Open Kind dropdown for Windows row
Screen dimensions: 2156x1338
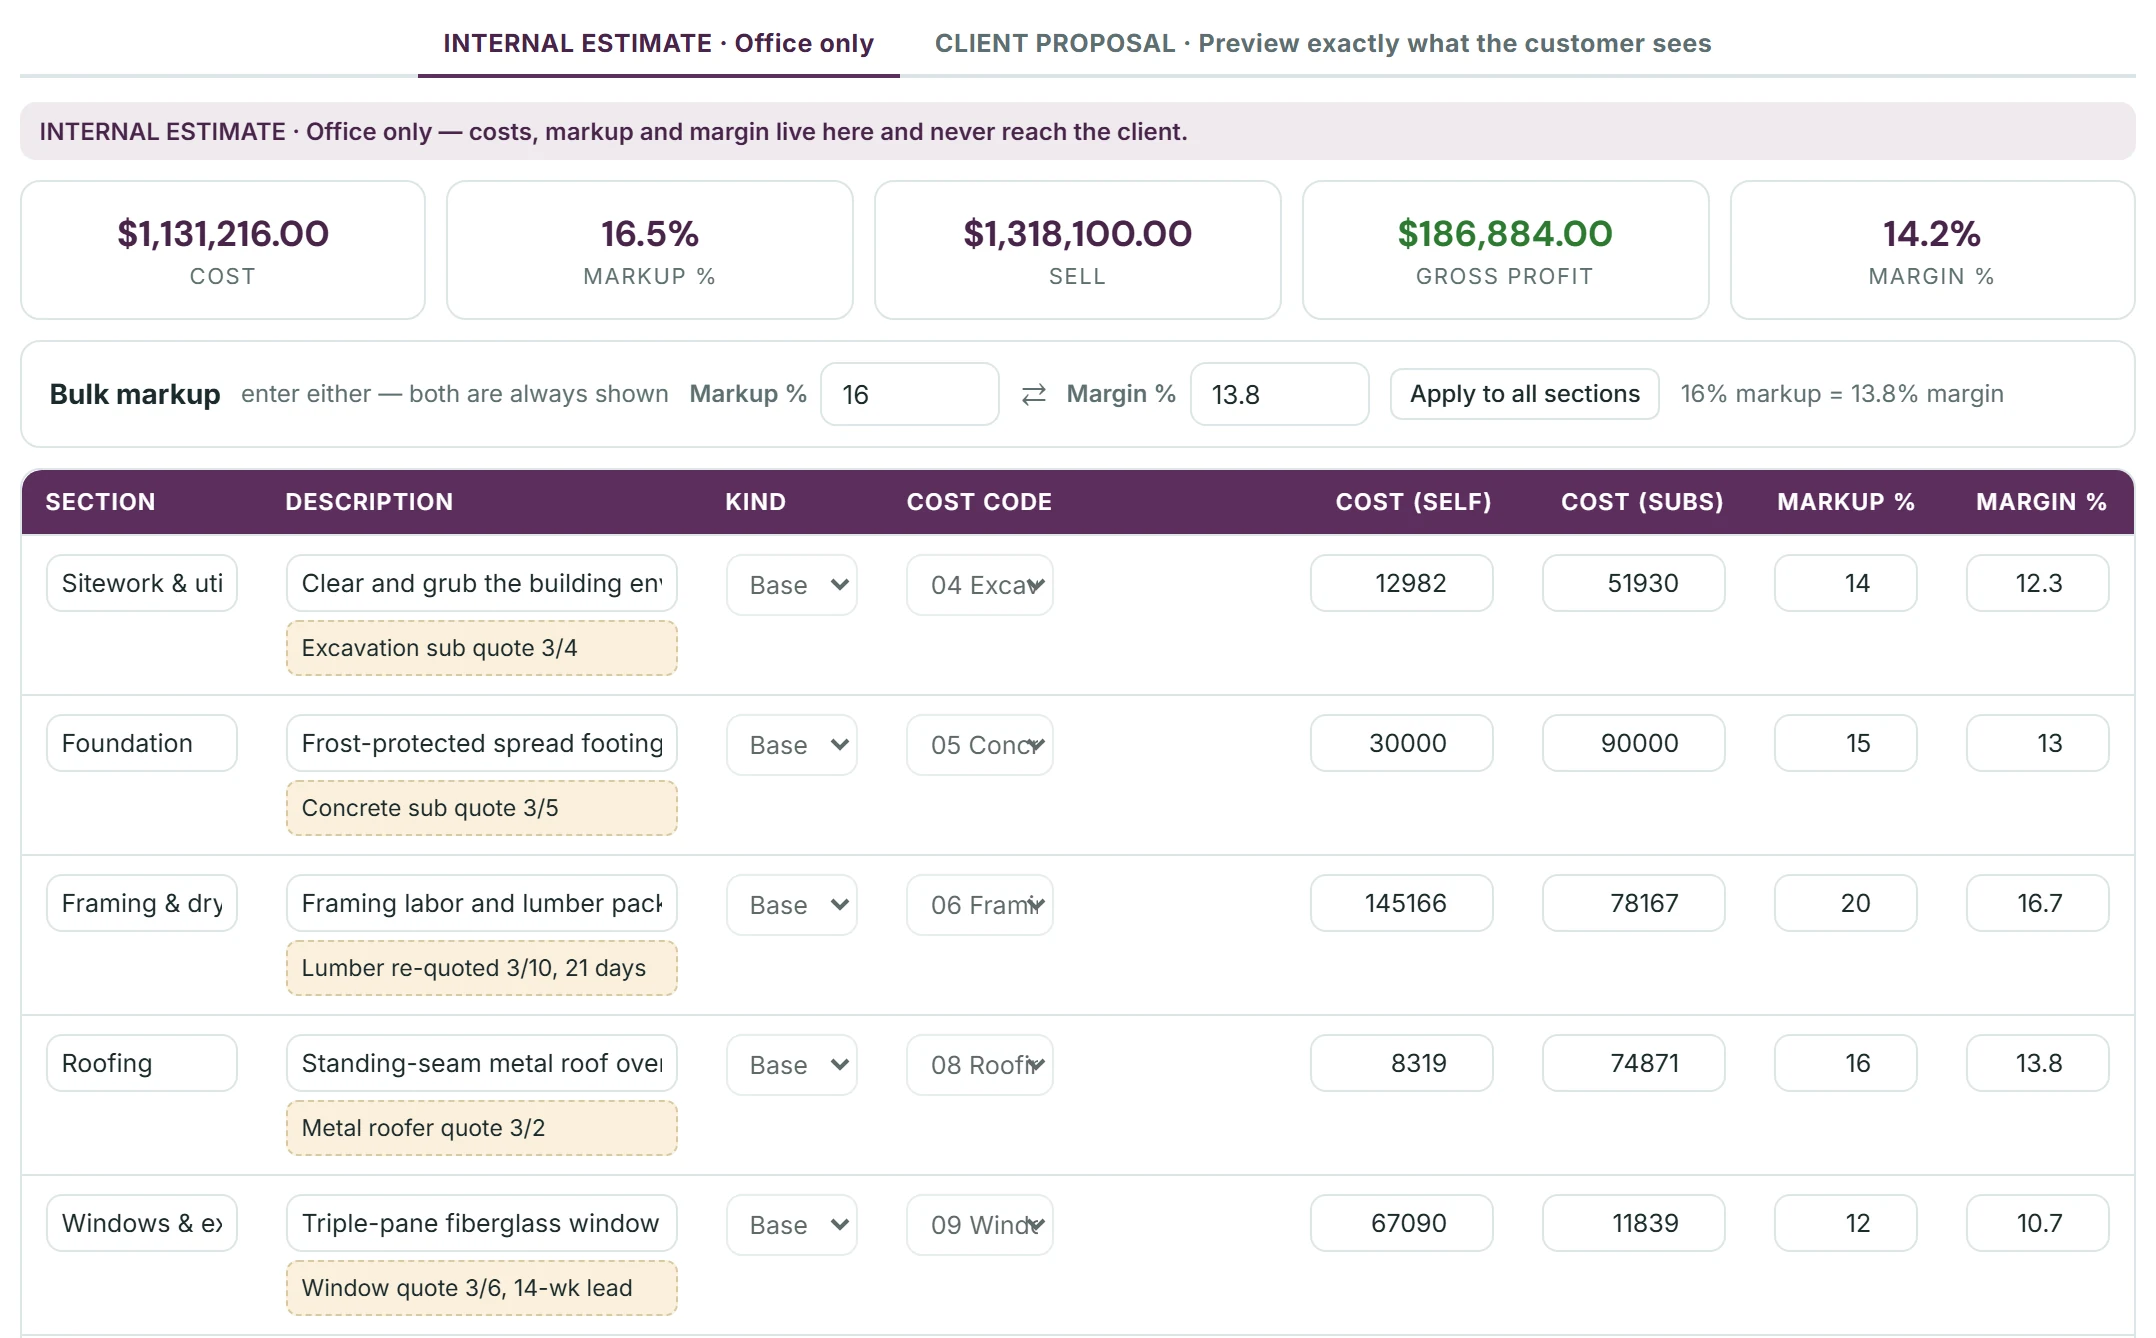point(792,1225)
